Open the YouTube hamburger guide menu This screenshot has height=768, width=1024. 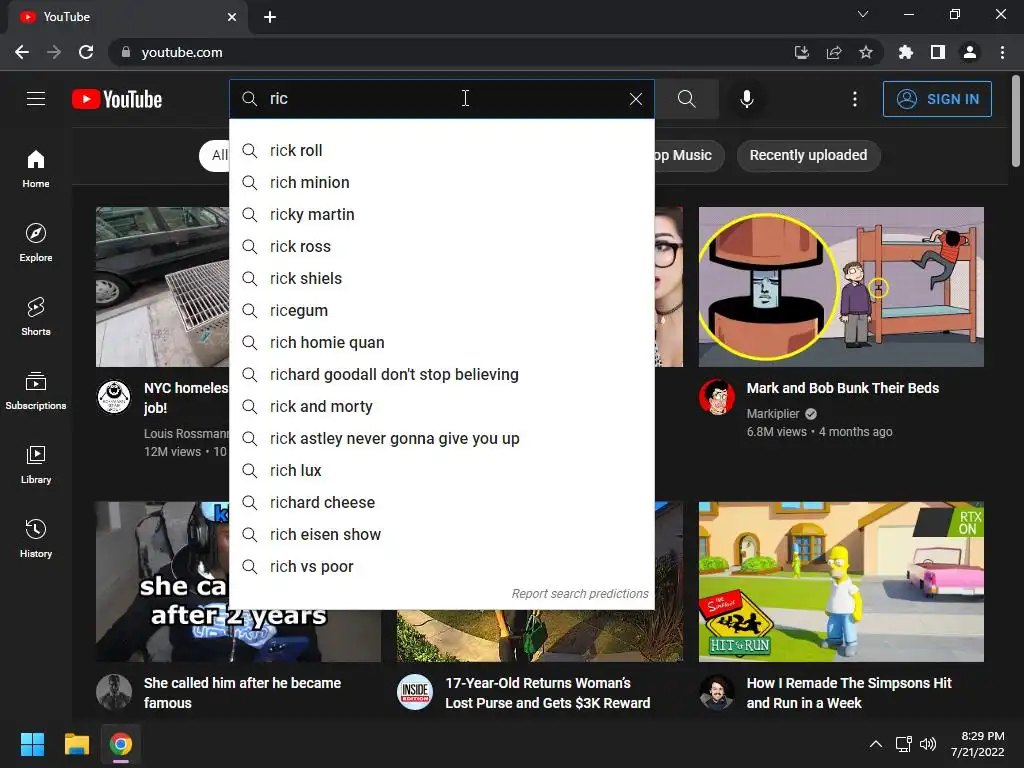(x=36, y=99)
